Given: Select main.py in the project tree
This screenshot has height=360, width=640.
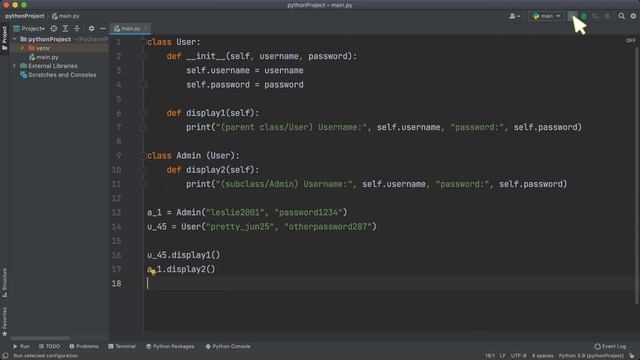Looking at the screenshot, I should click(x=44, y=57).
